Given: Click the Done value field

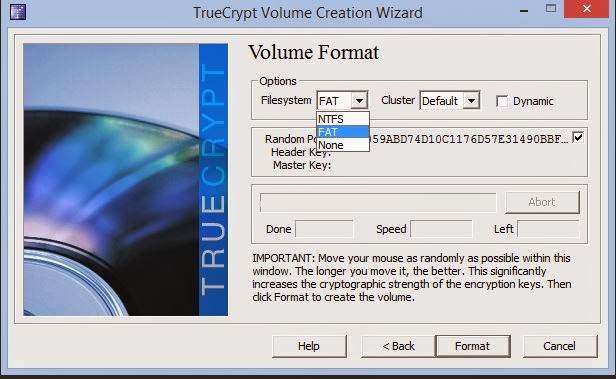Looking at the screenshot, I should pyautogui.click(x=324, y=229).
